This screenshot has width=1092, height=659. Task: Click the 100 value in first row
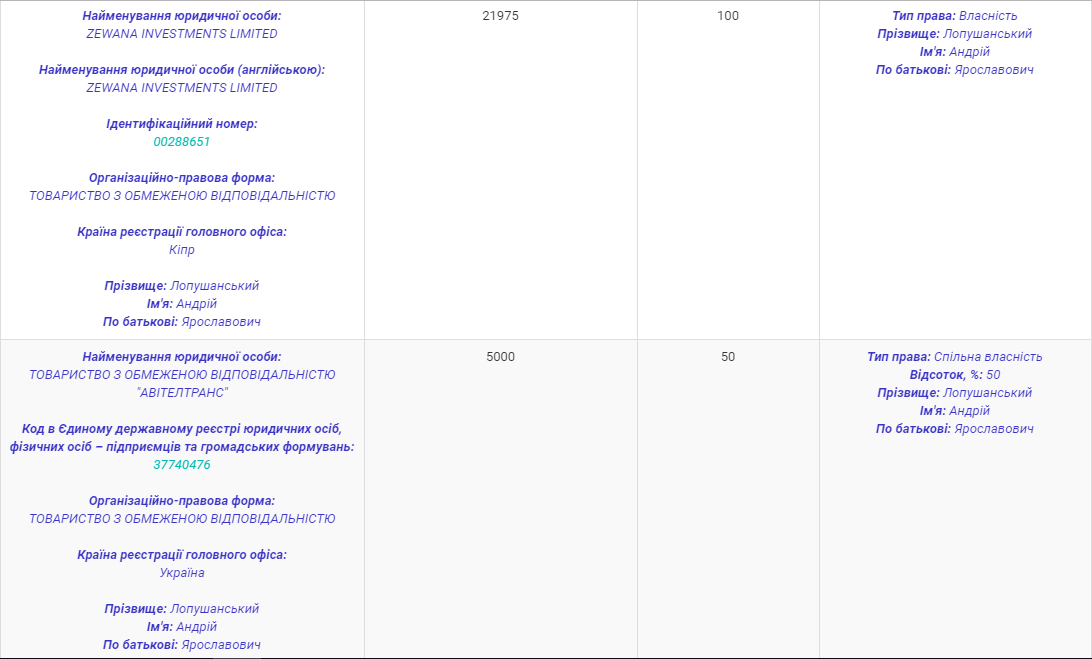728,16
